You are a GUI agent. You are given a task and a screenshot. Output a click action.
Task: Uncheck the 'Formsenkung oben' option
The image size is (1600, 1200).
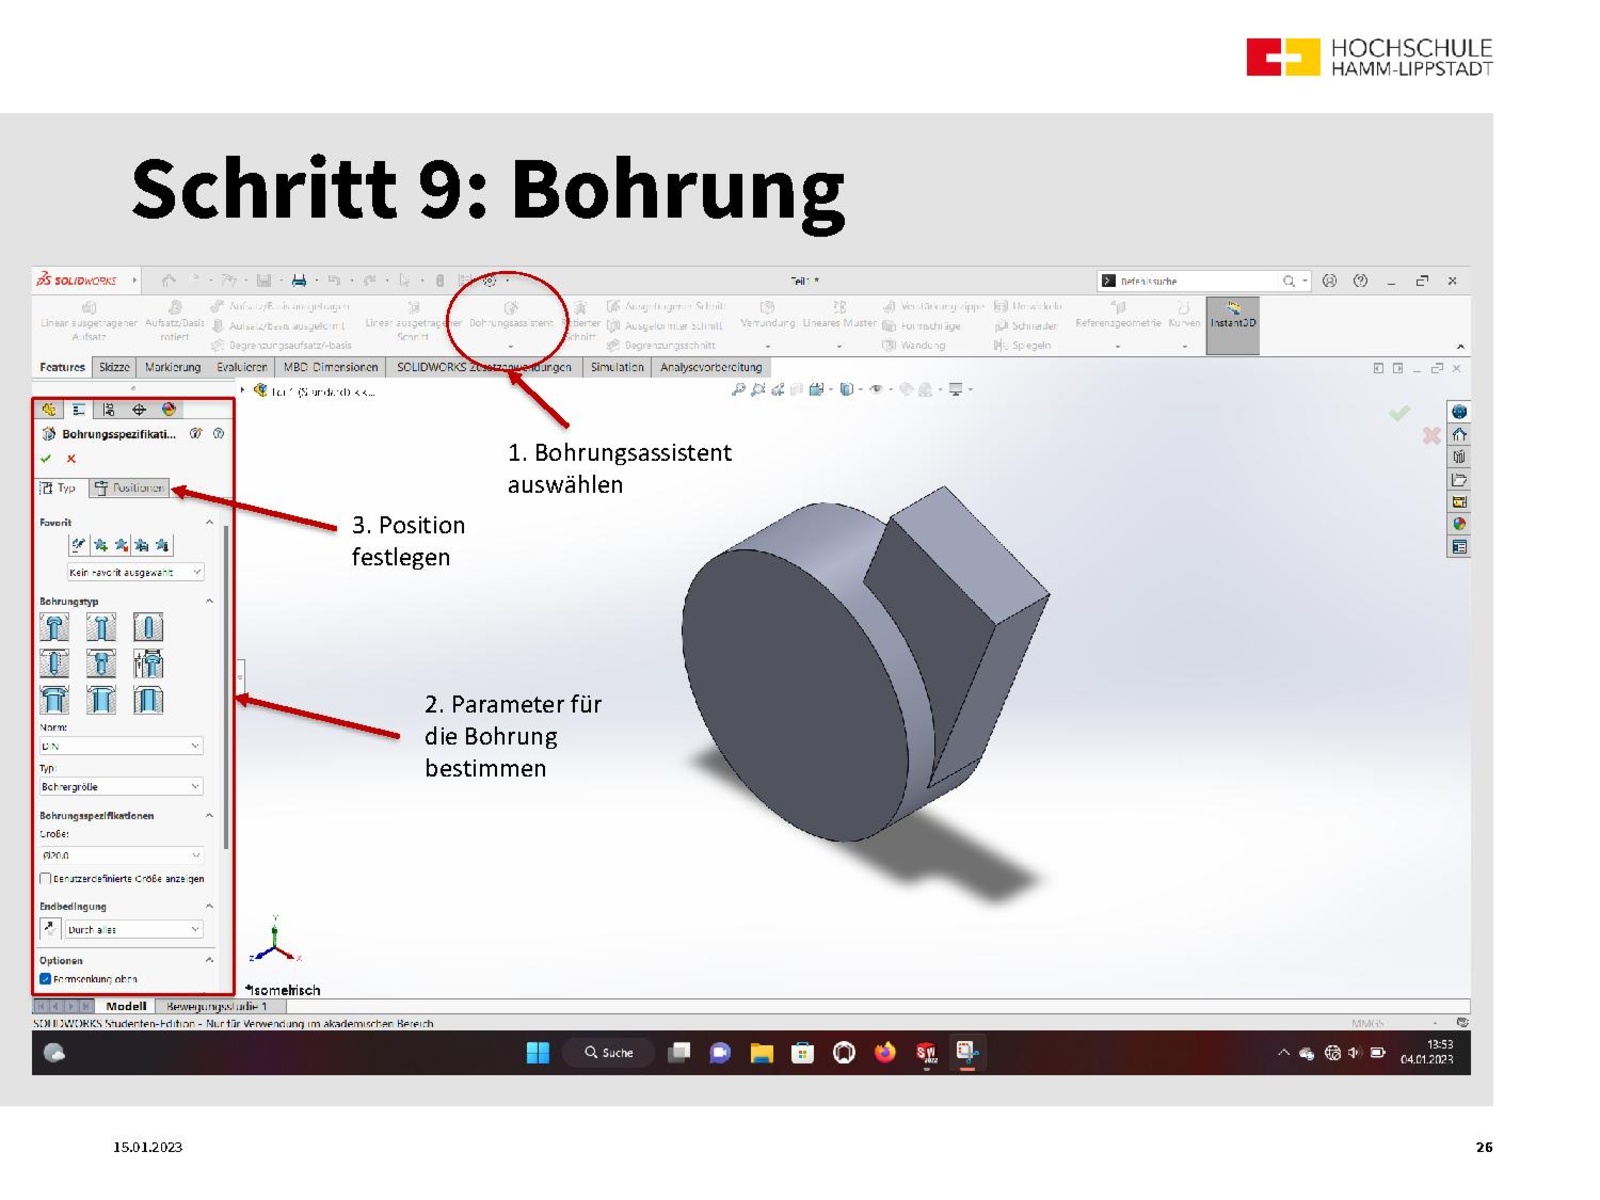coord(46,979)
